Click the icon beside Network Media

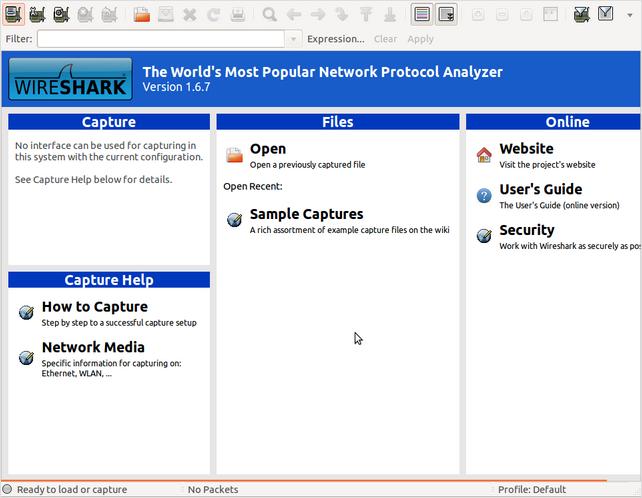point(26,358)
